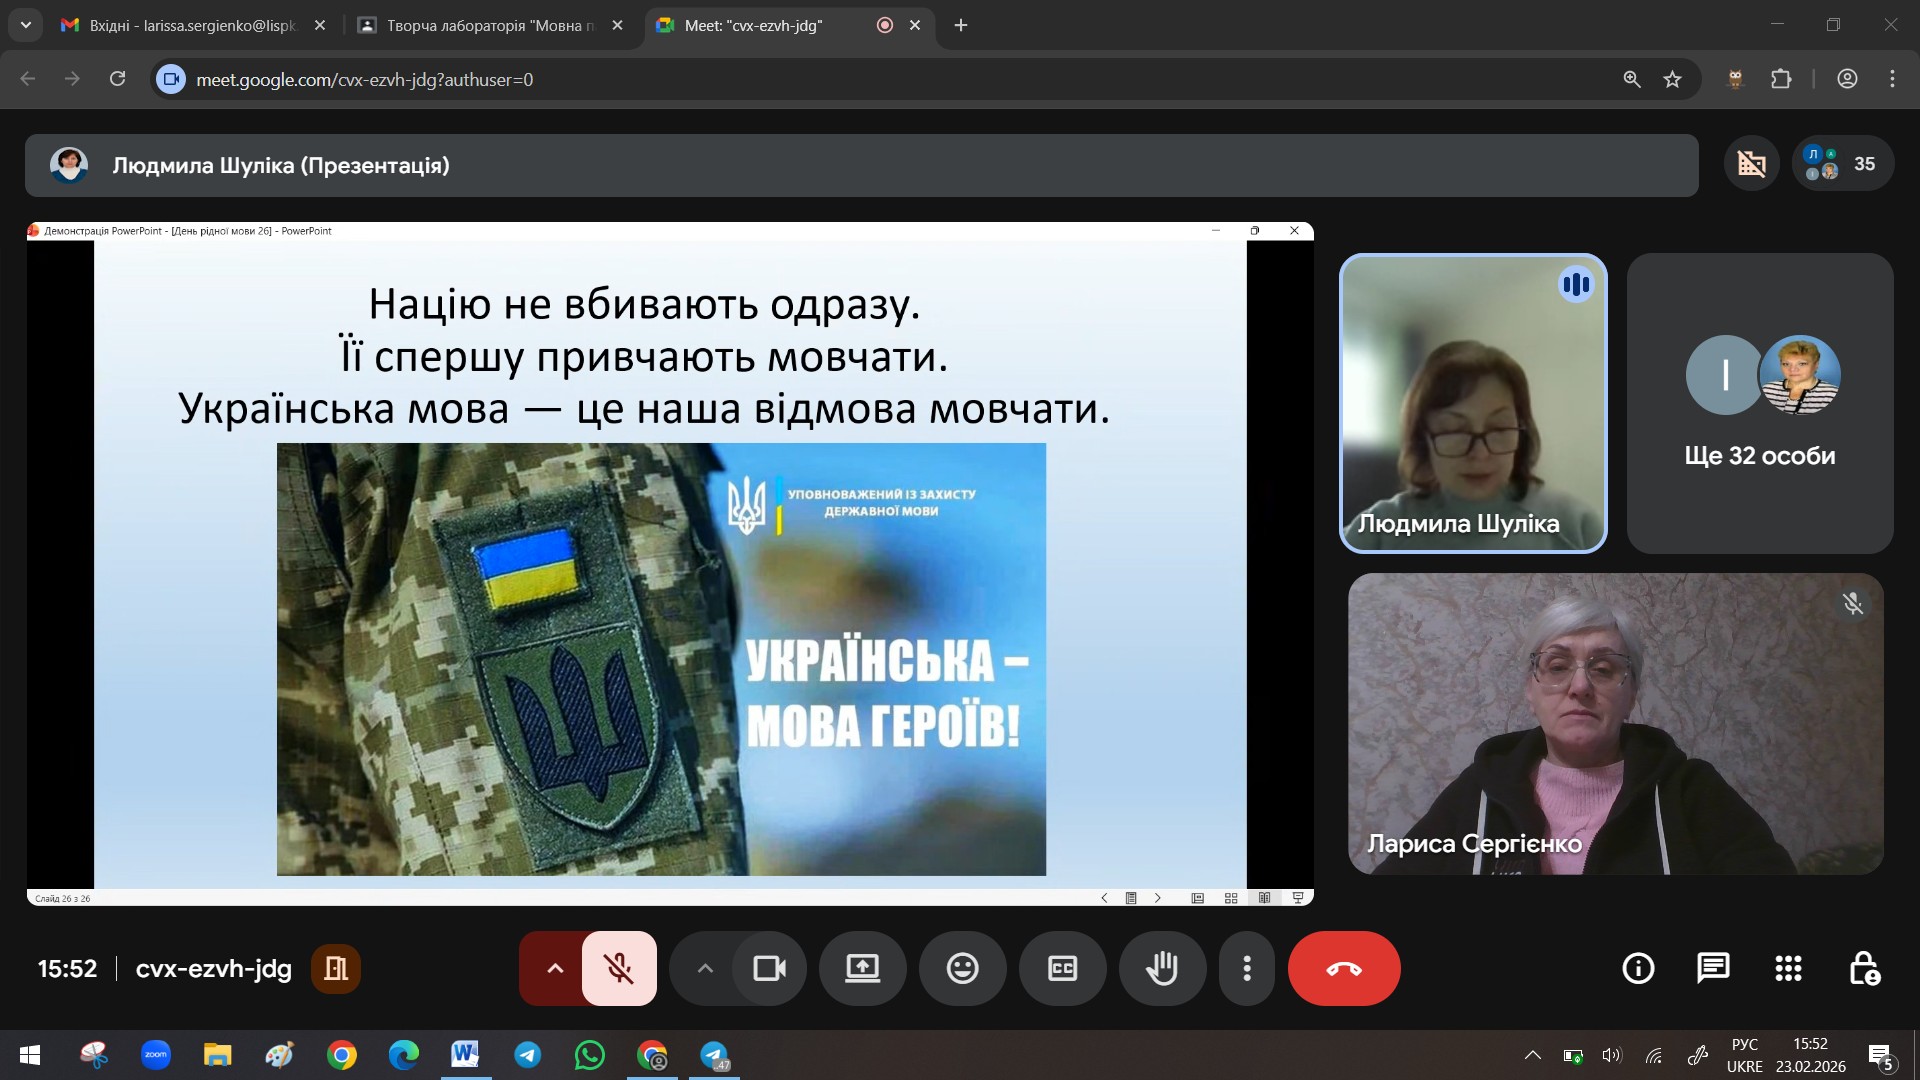Open more options three-dot menu
Image resolution: width=1920 pixels, height=1080 pixels.
(1246, 968)
